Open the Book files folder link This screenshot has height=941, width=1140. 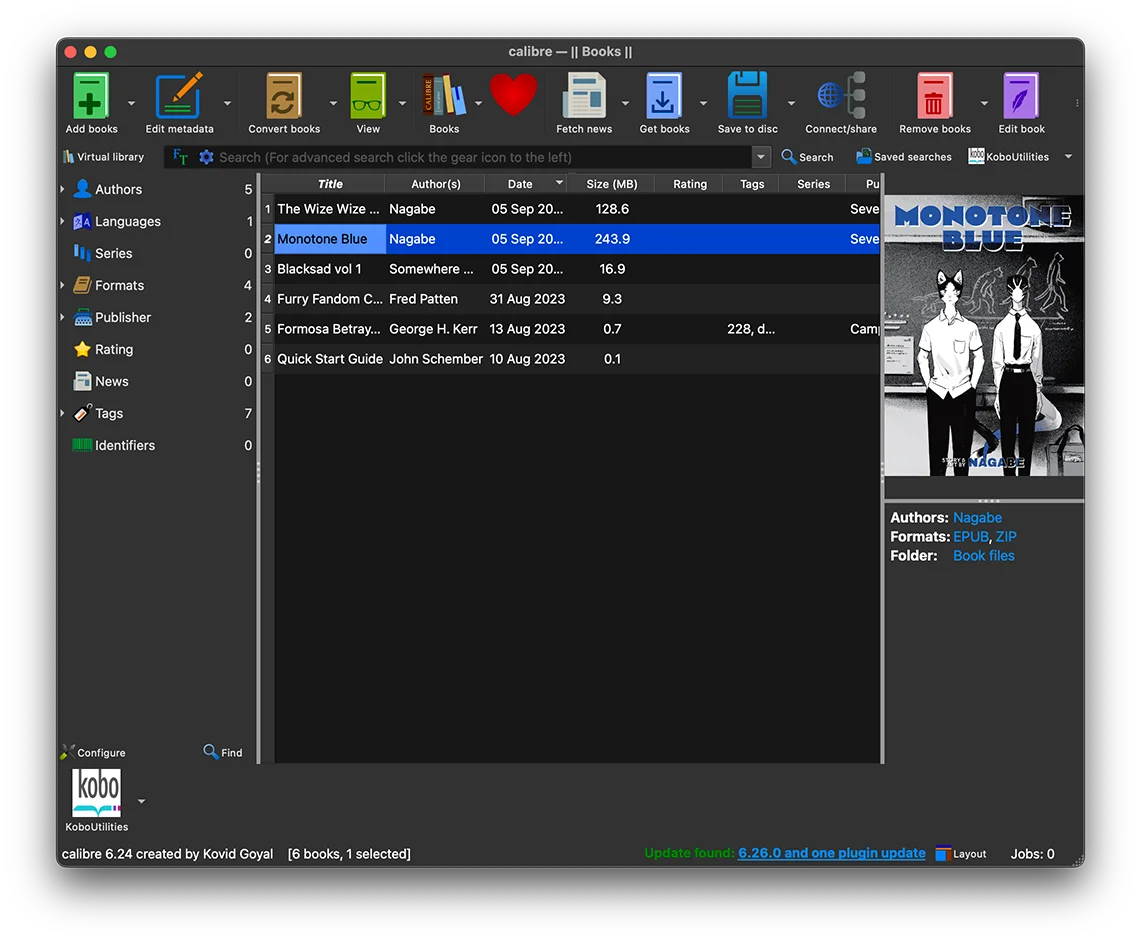pyautogui.click(x=984, y=556)
